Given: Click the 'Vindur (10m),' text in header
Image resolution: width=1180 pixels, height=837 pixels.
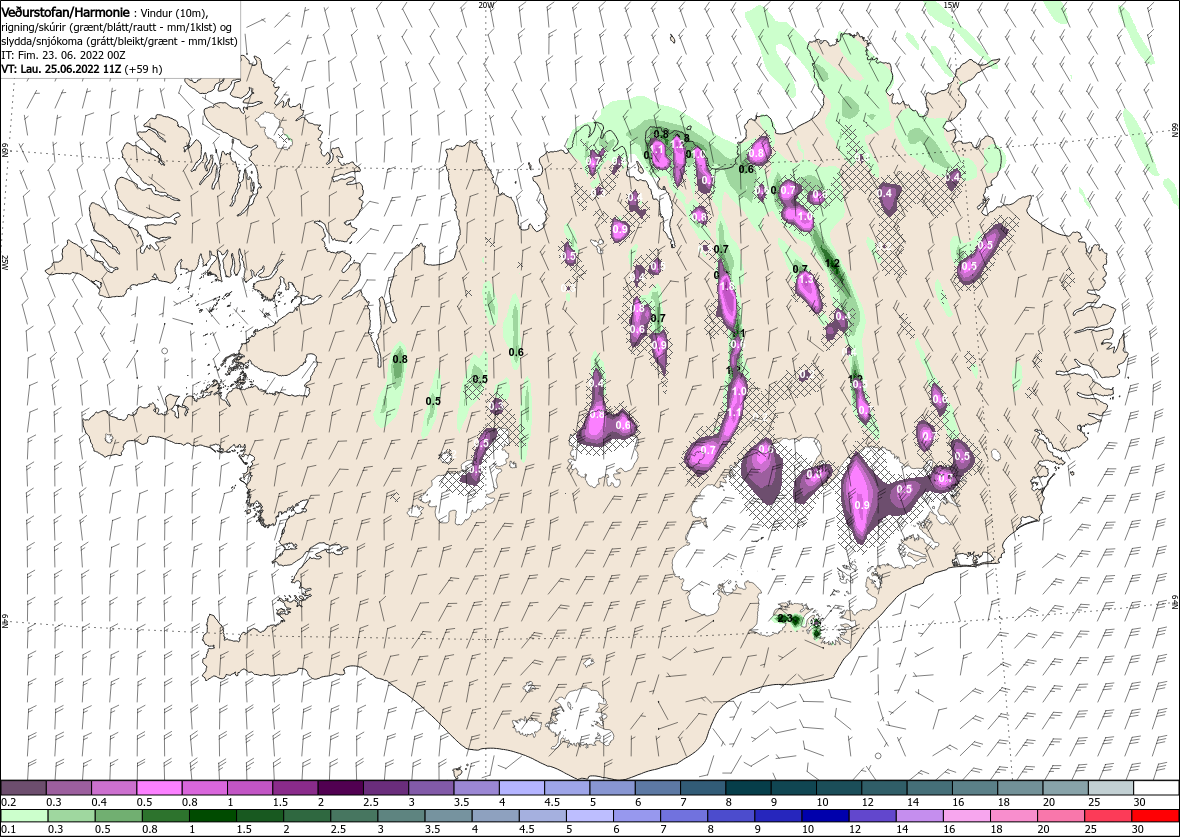Looking at the screenshot, I should pos(175,15).
